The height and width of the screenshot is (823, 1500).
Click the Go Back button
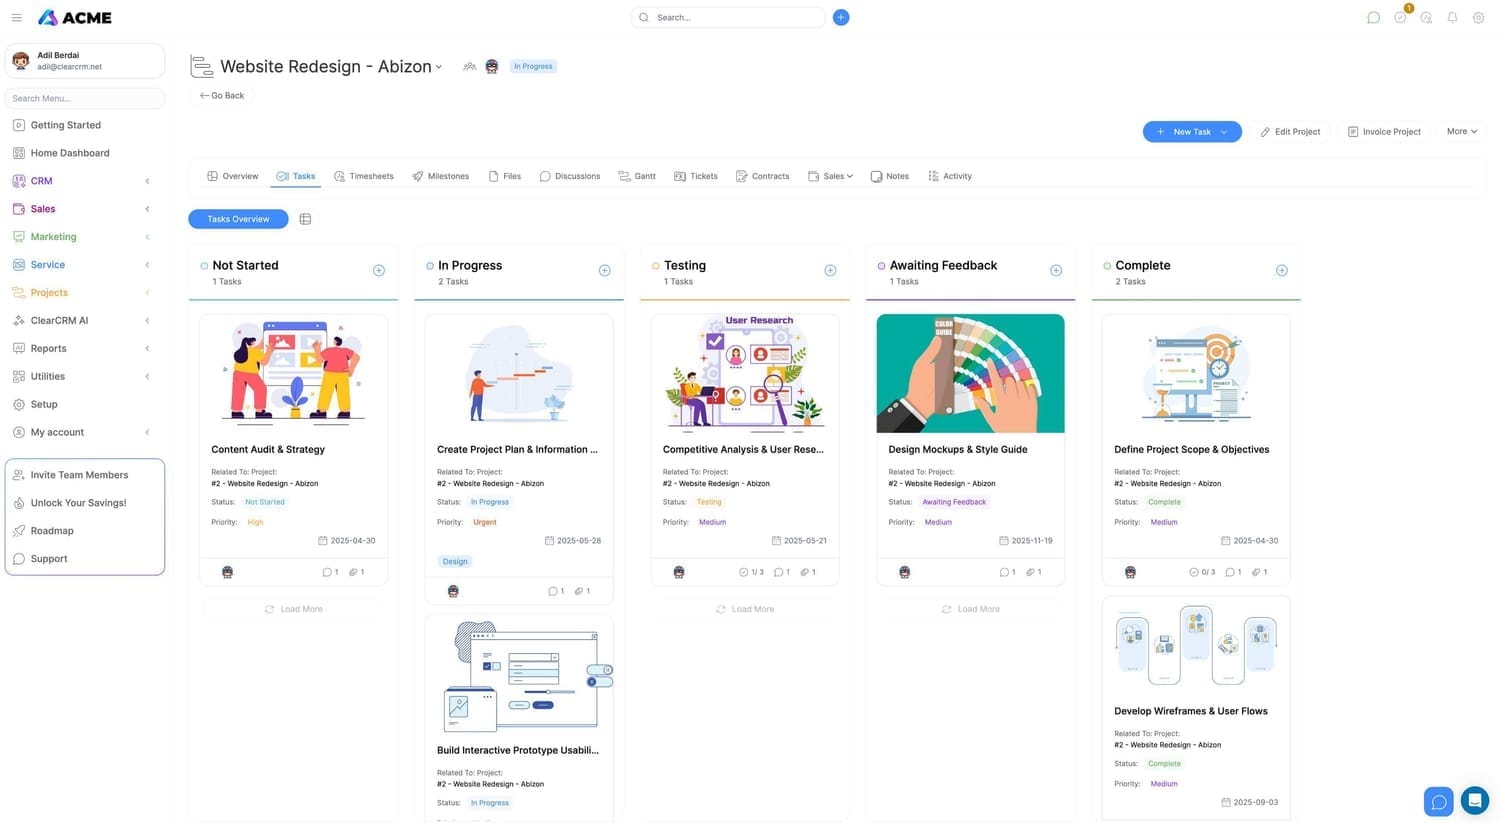222,96
